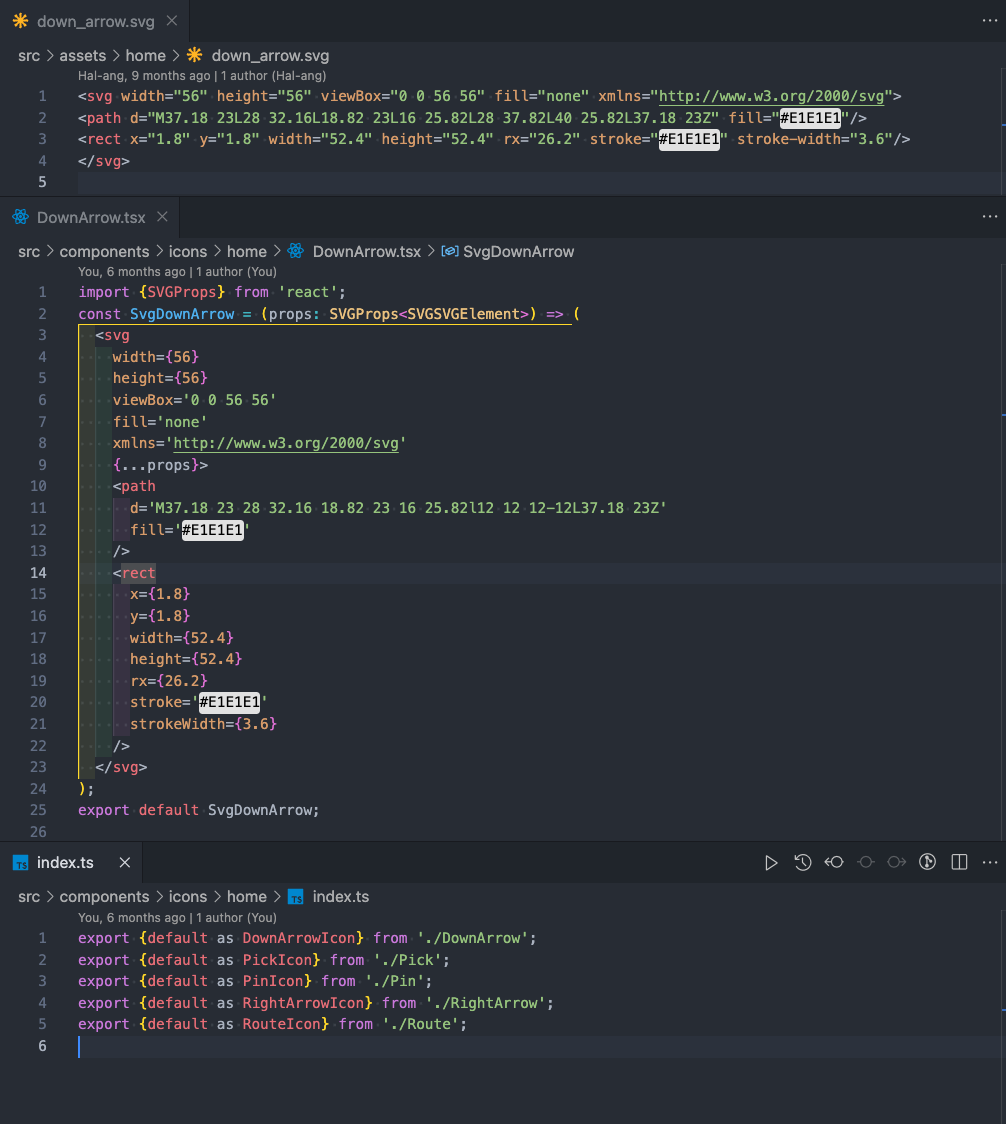Click the PinIcon export name

272,981
